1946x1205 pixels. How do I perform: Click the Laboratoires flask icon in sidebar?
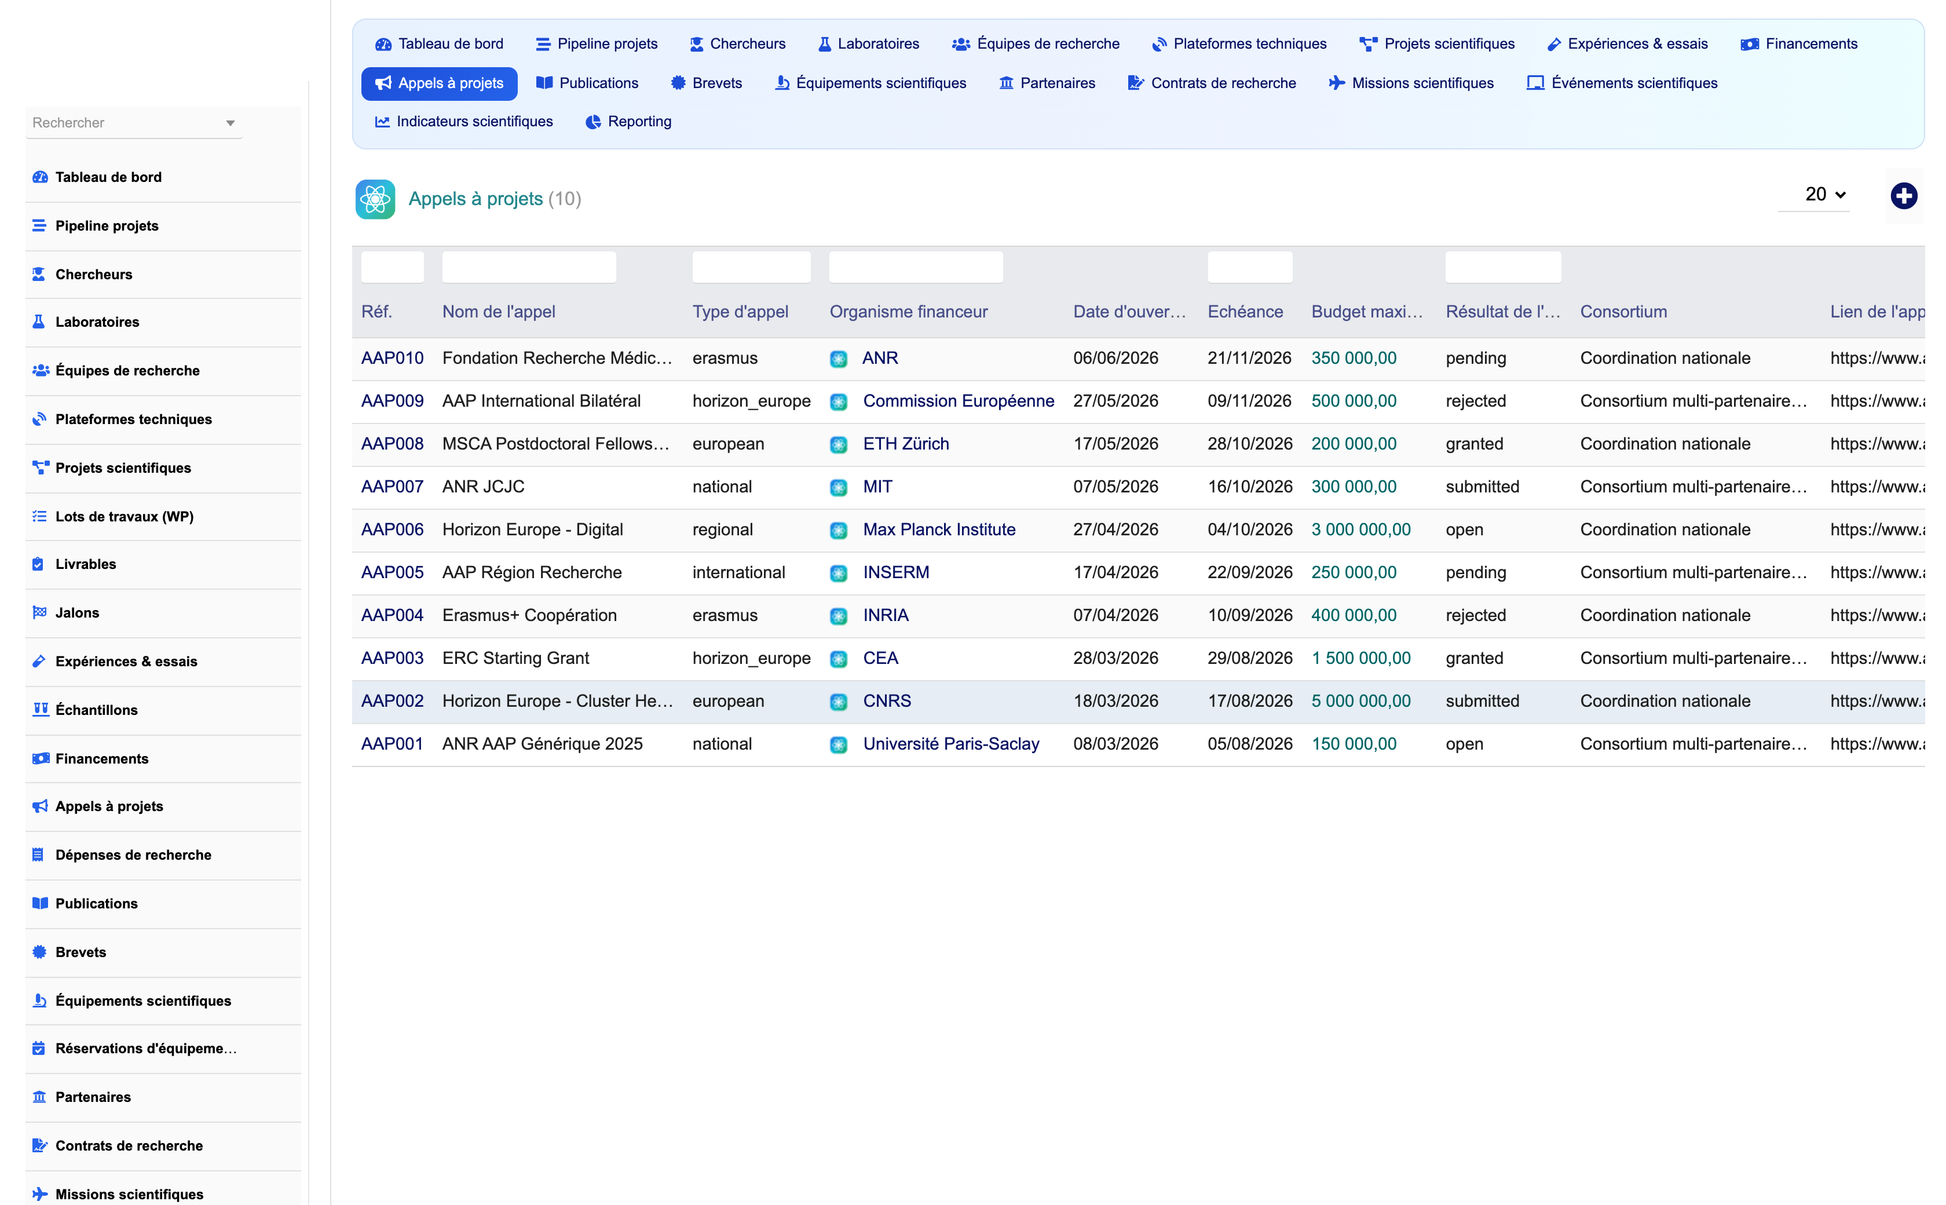40,322
